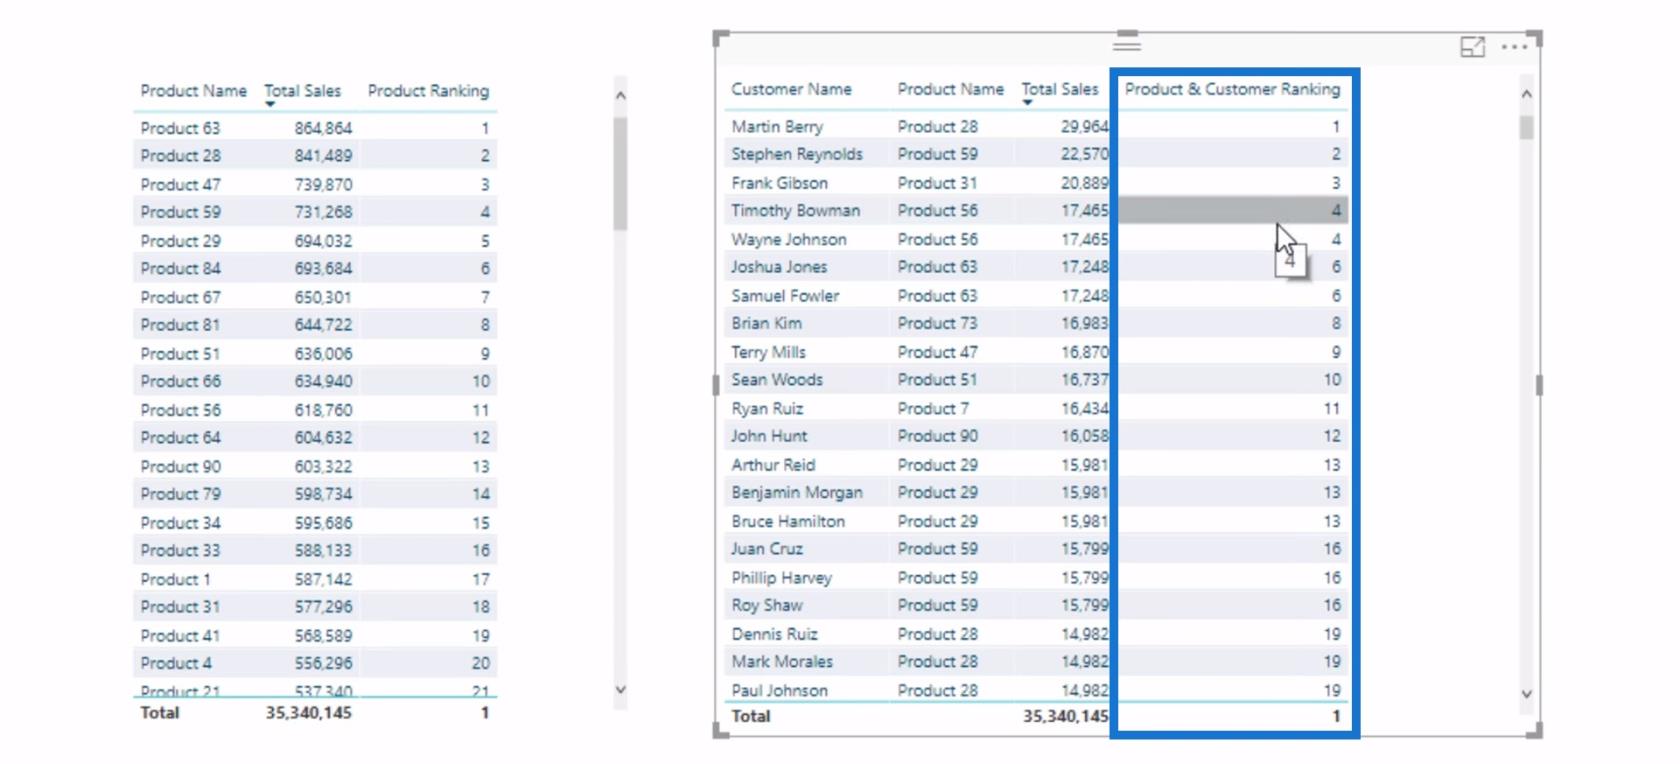This screenshot has width=1680, height=764.
Task: Click 841,489 sales value
Action: pos(323,156)
